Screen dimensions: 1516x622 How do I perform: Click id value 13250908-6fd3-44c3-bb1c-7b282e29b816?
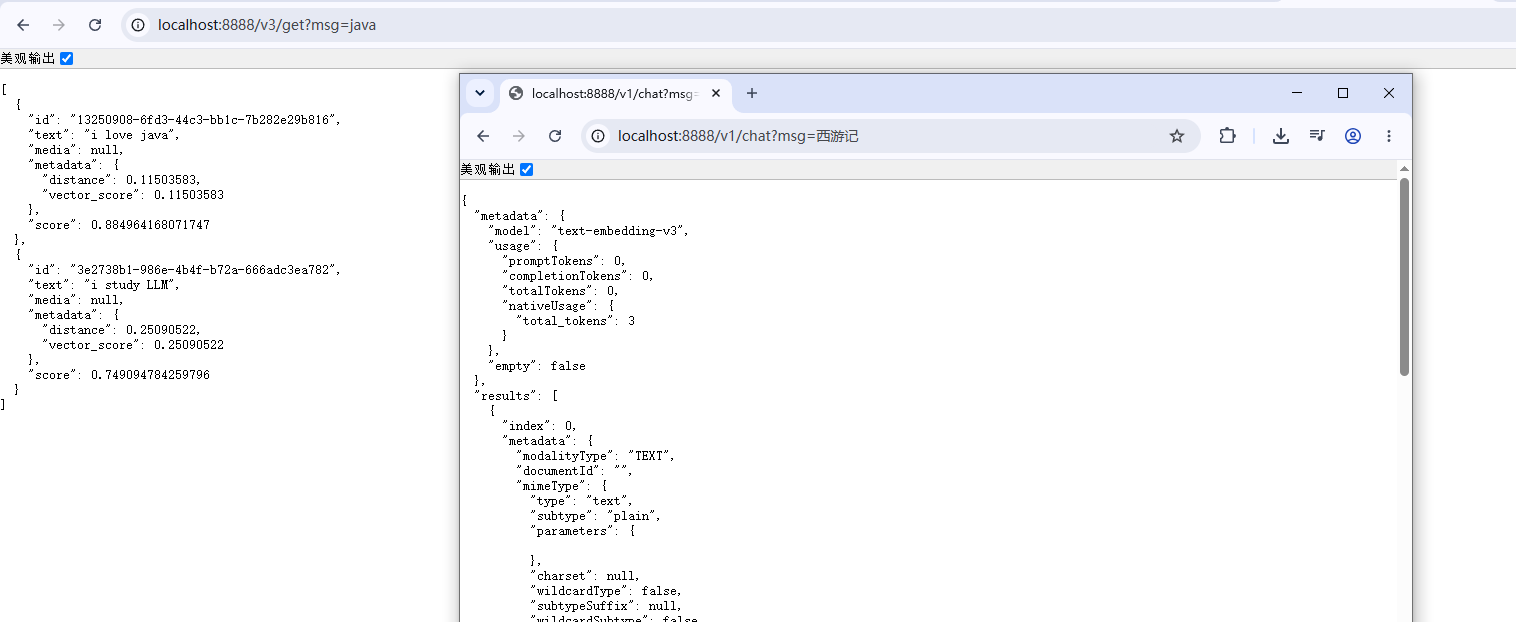coord(205,120)
